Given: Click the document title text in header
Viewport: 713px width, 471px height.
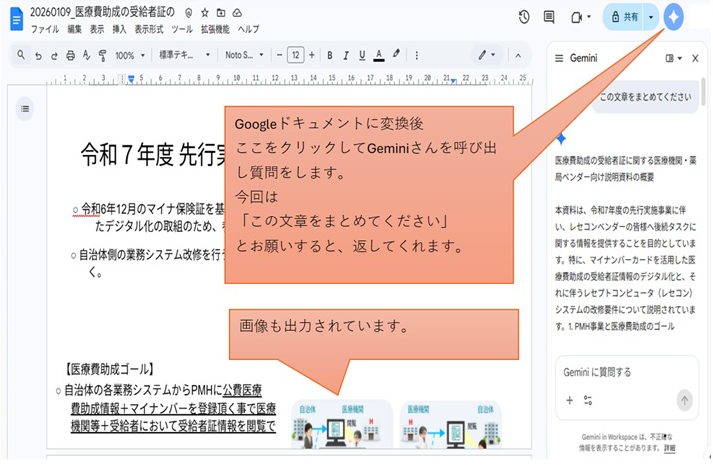Looking at the screenshot, I should (102, 12).
